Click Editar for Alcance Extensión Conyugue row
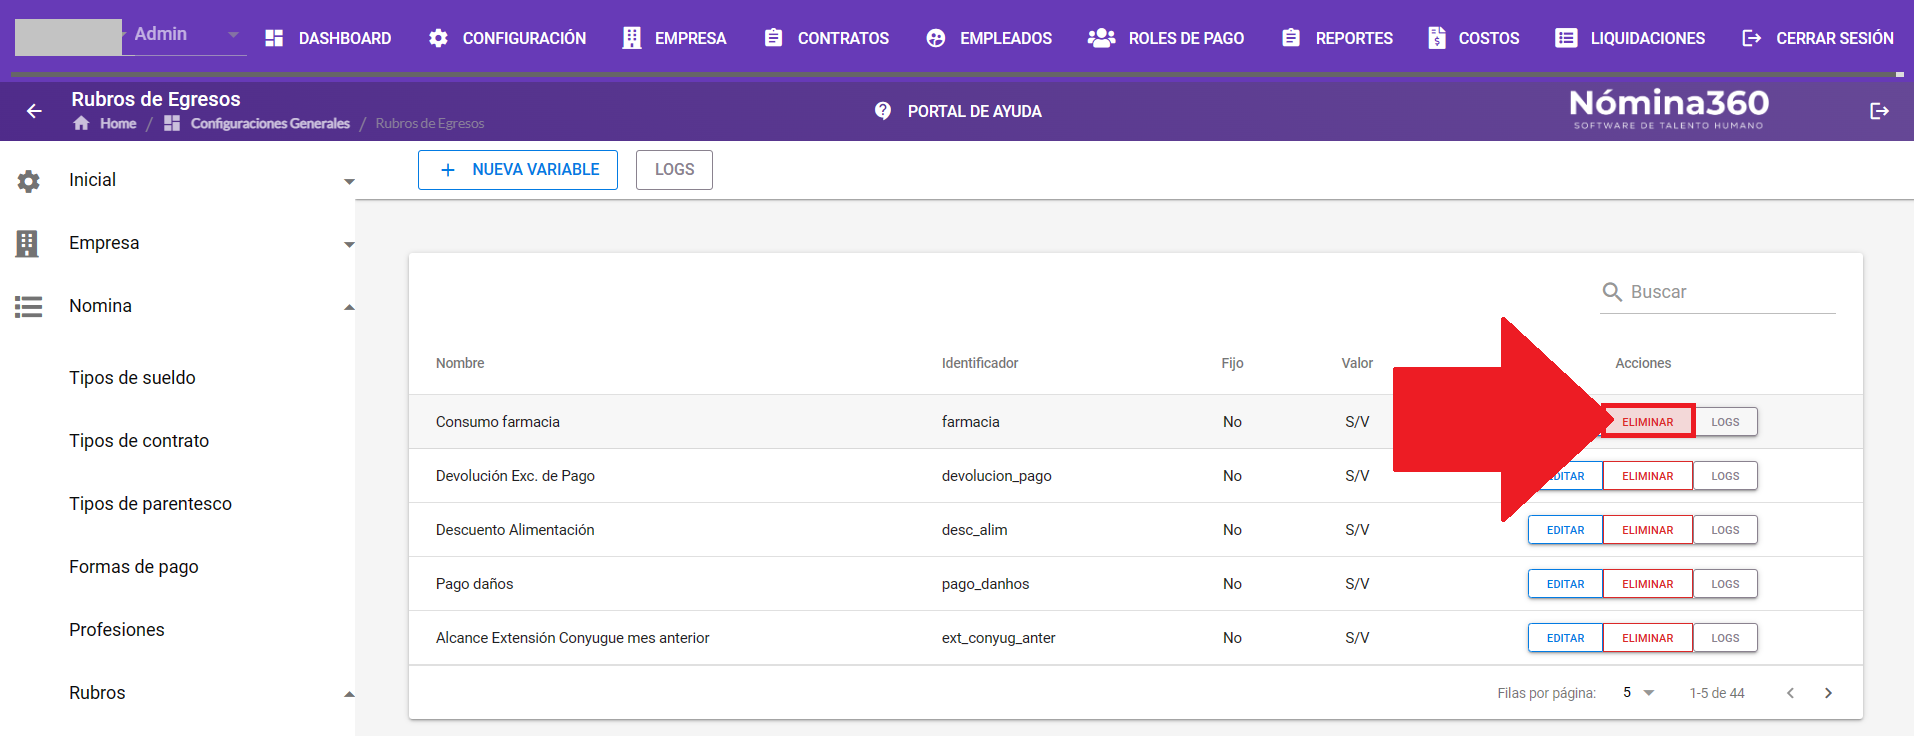 click(1565, 638)
